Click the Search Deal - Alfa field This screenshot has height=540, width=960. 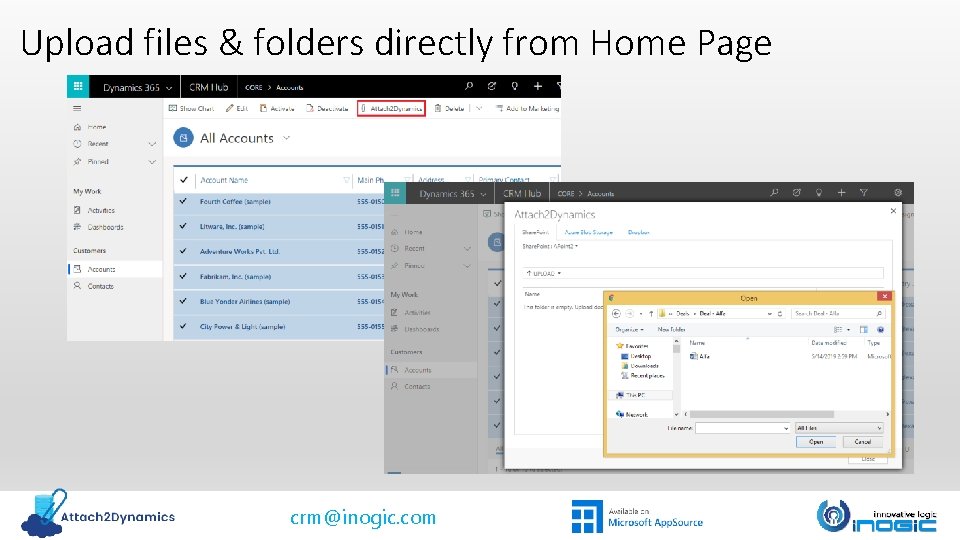coord(838,313)
